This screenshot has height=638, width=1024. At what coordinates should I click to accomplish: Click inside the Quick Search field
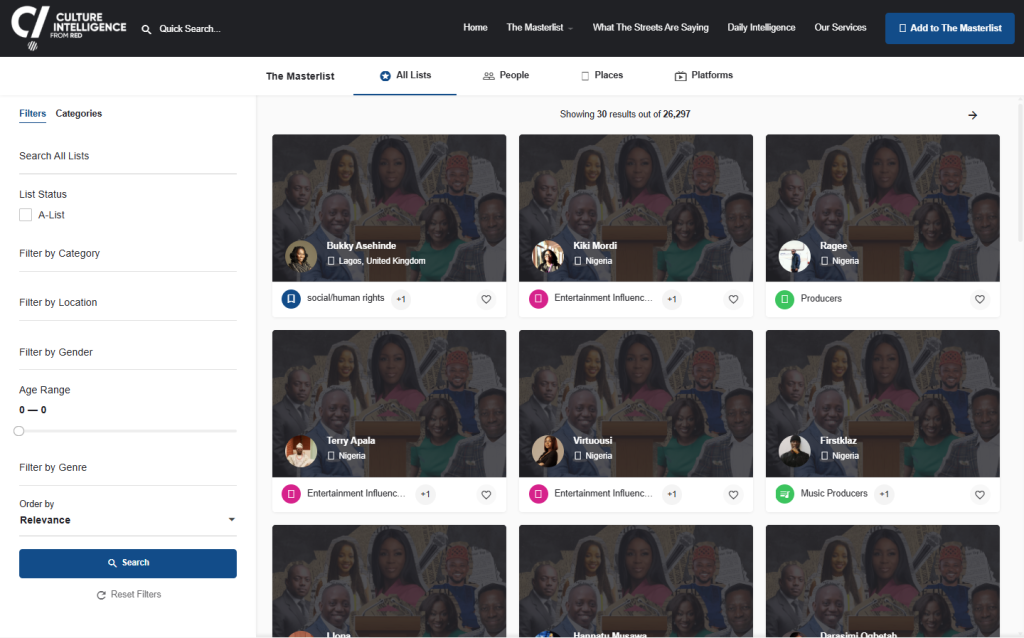(190, 29)
